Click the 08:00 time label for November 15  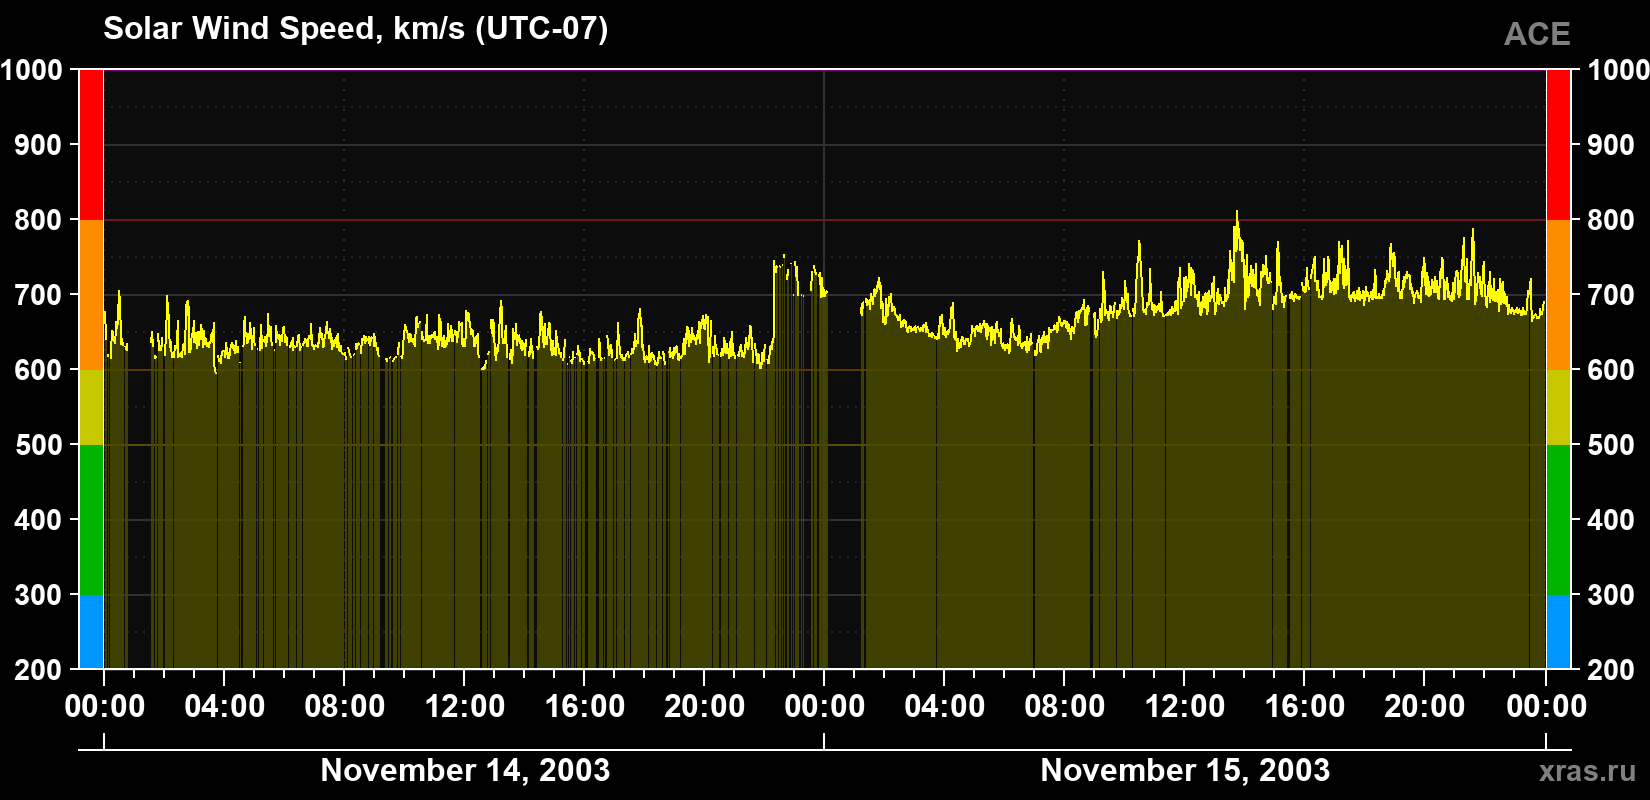[x=1065, y=707]
